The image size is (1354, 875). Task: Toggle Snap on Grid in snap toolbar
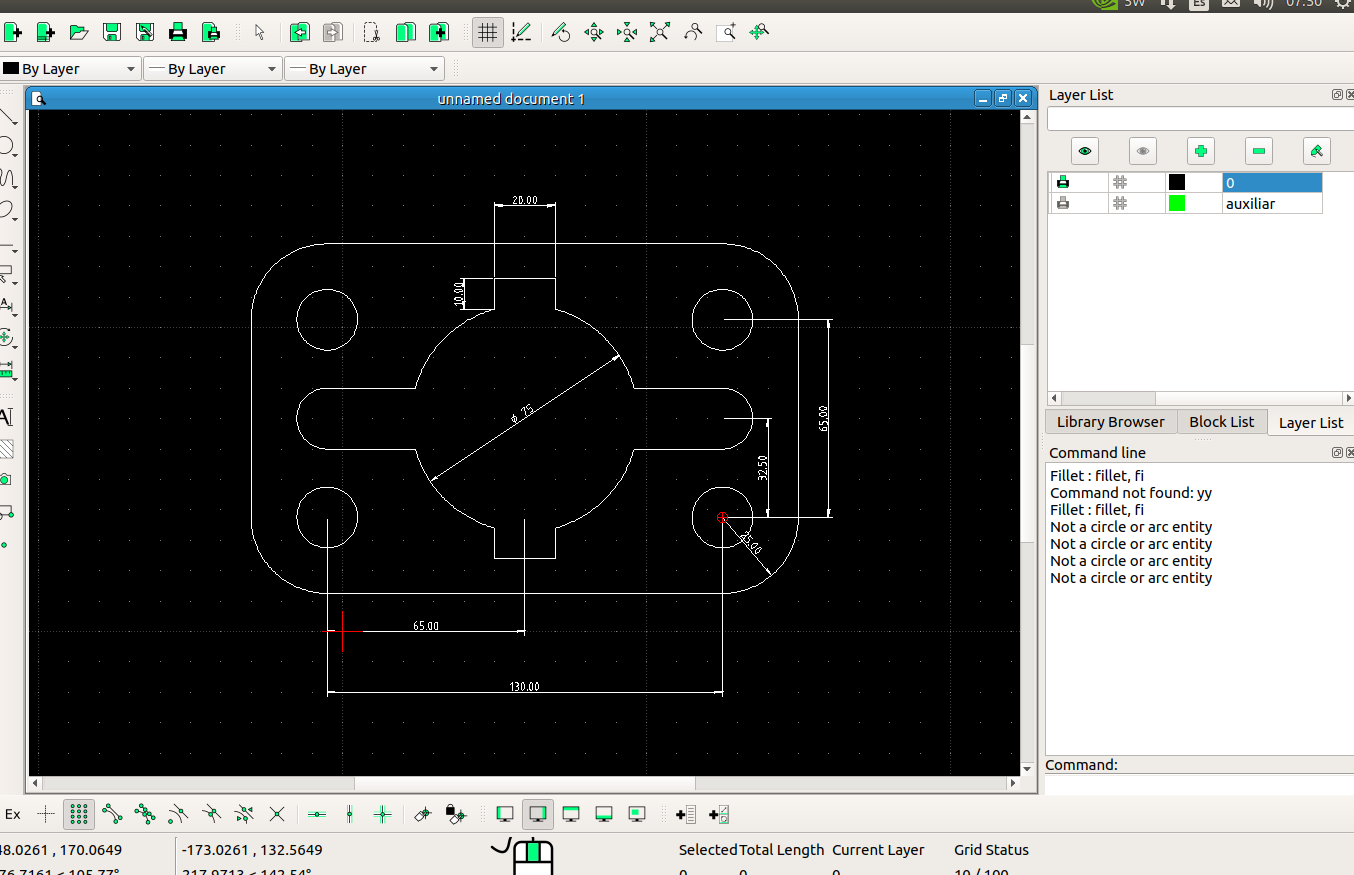[x=79, y=814]
